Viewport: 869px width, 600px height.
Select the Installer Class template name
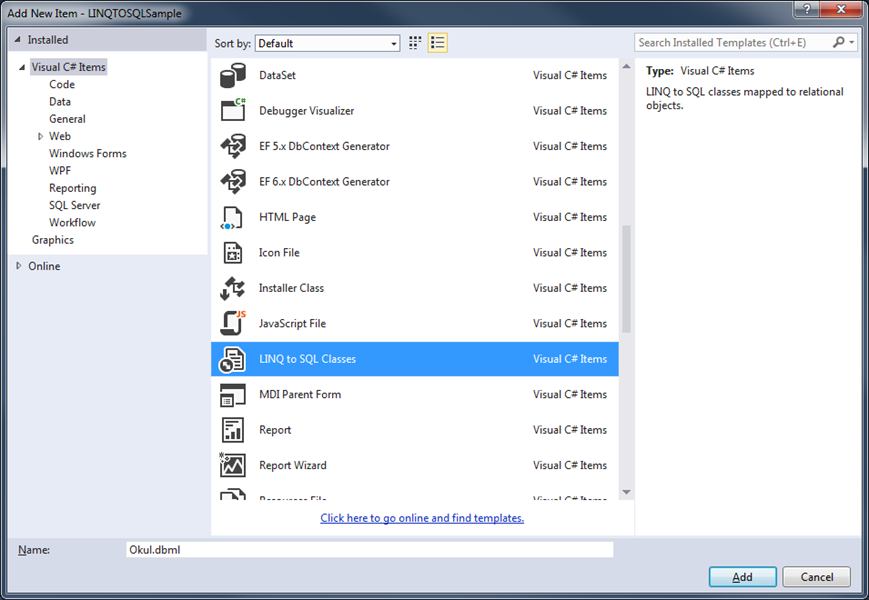tap(291, 288)
